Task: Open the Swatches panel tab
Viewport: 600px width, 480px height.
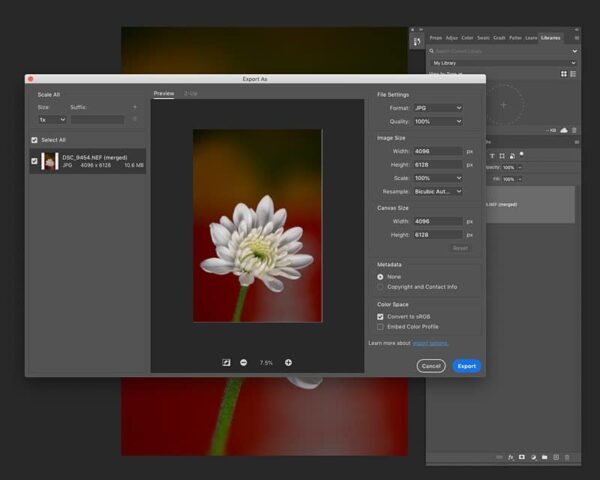Action: 483,38
